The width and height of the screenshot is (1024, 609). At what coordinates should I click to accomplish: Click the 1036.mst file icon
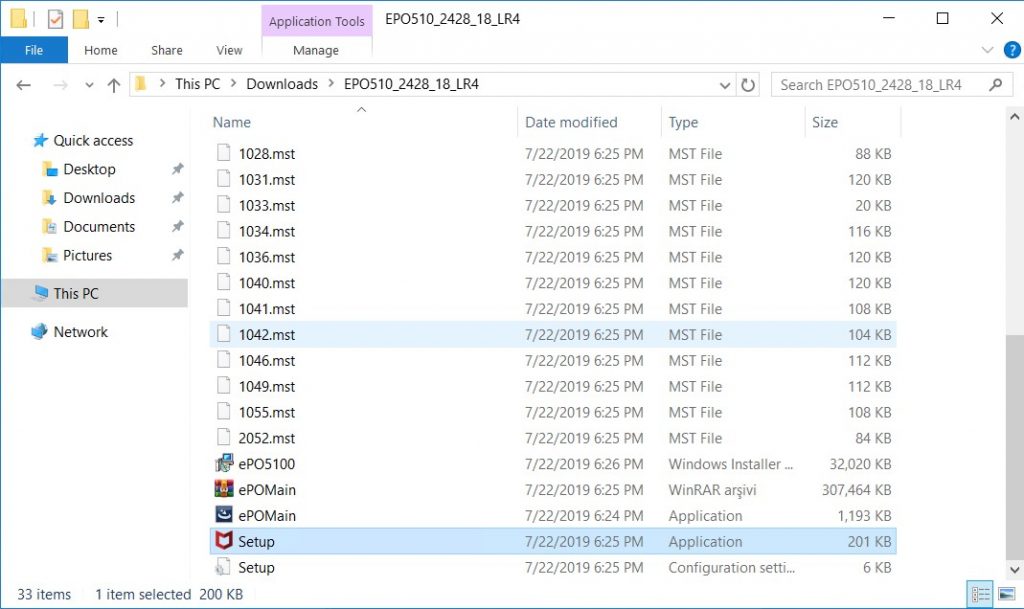click(223, 257)
